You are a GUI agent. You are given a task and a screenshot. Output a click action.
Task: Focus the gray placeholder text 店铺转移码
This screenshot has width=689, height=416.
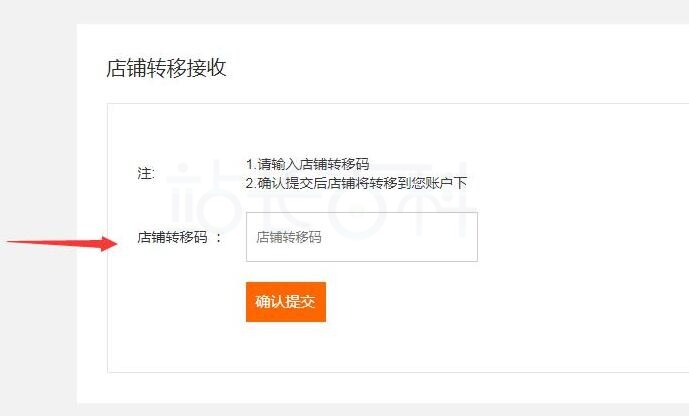pyautogui.click(x=289, y=237)
